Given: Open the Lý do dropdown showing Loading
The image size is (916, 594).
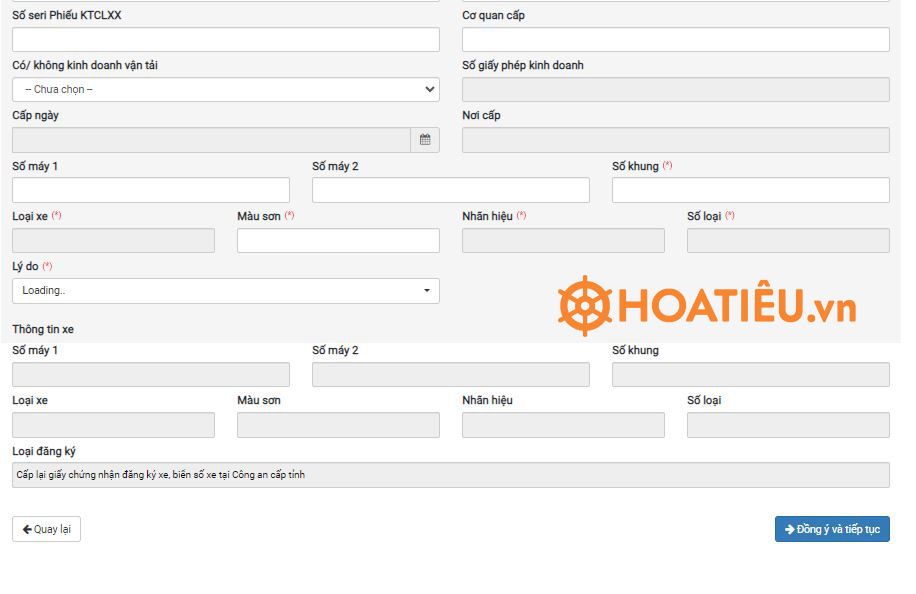Looking at the screenshot, I should click(225, 291).
